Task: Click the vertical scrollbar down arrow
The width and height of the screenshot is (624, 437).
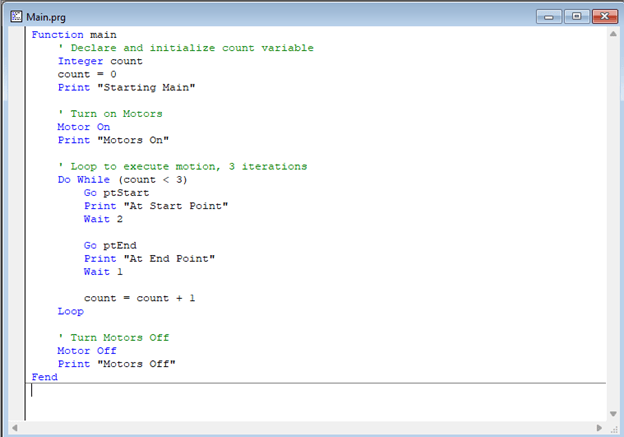Action: [x=613, y=414]
